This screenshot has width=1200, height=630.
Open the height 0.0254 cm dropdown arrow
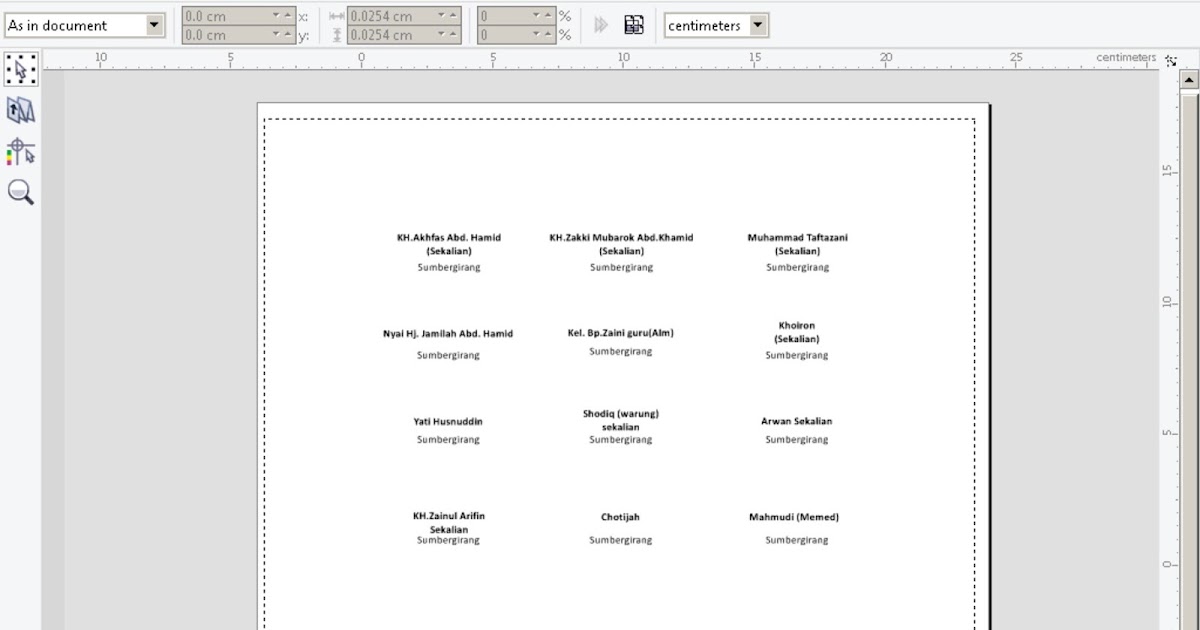point(442,35)
